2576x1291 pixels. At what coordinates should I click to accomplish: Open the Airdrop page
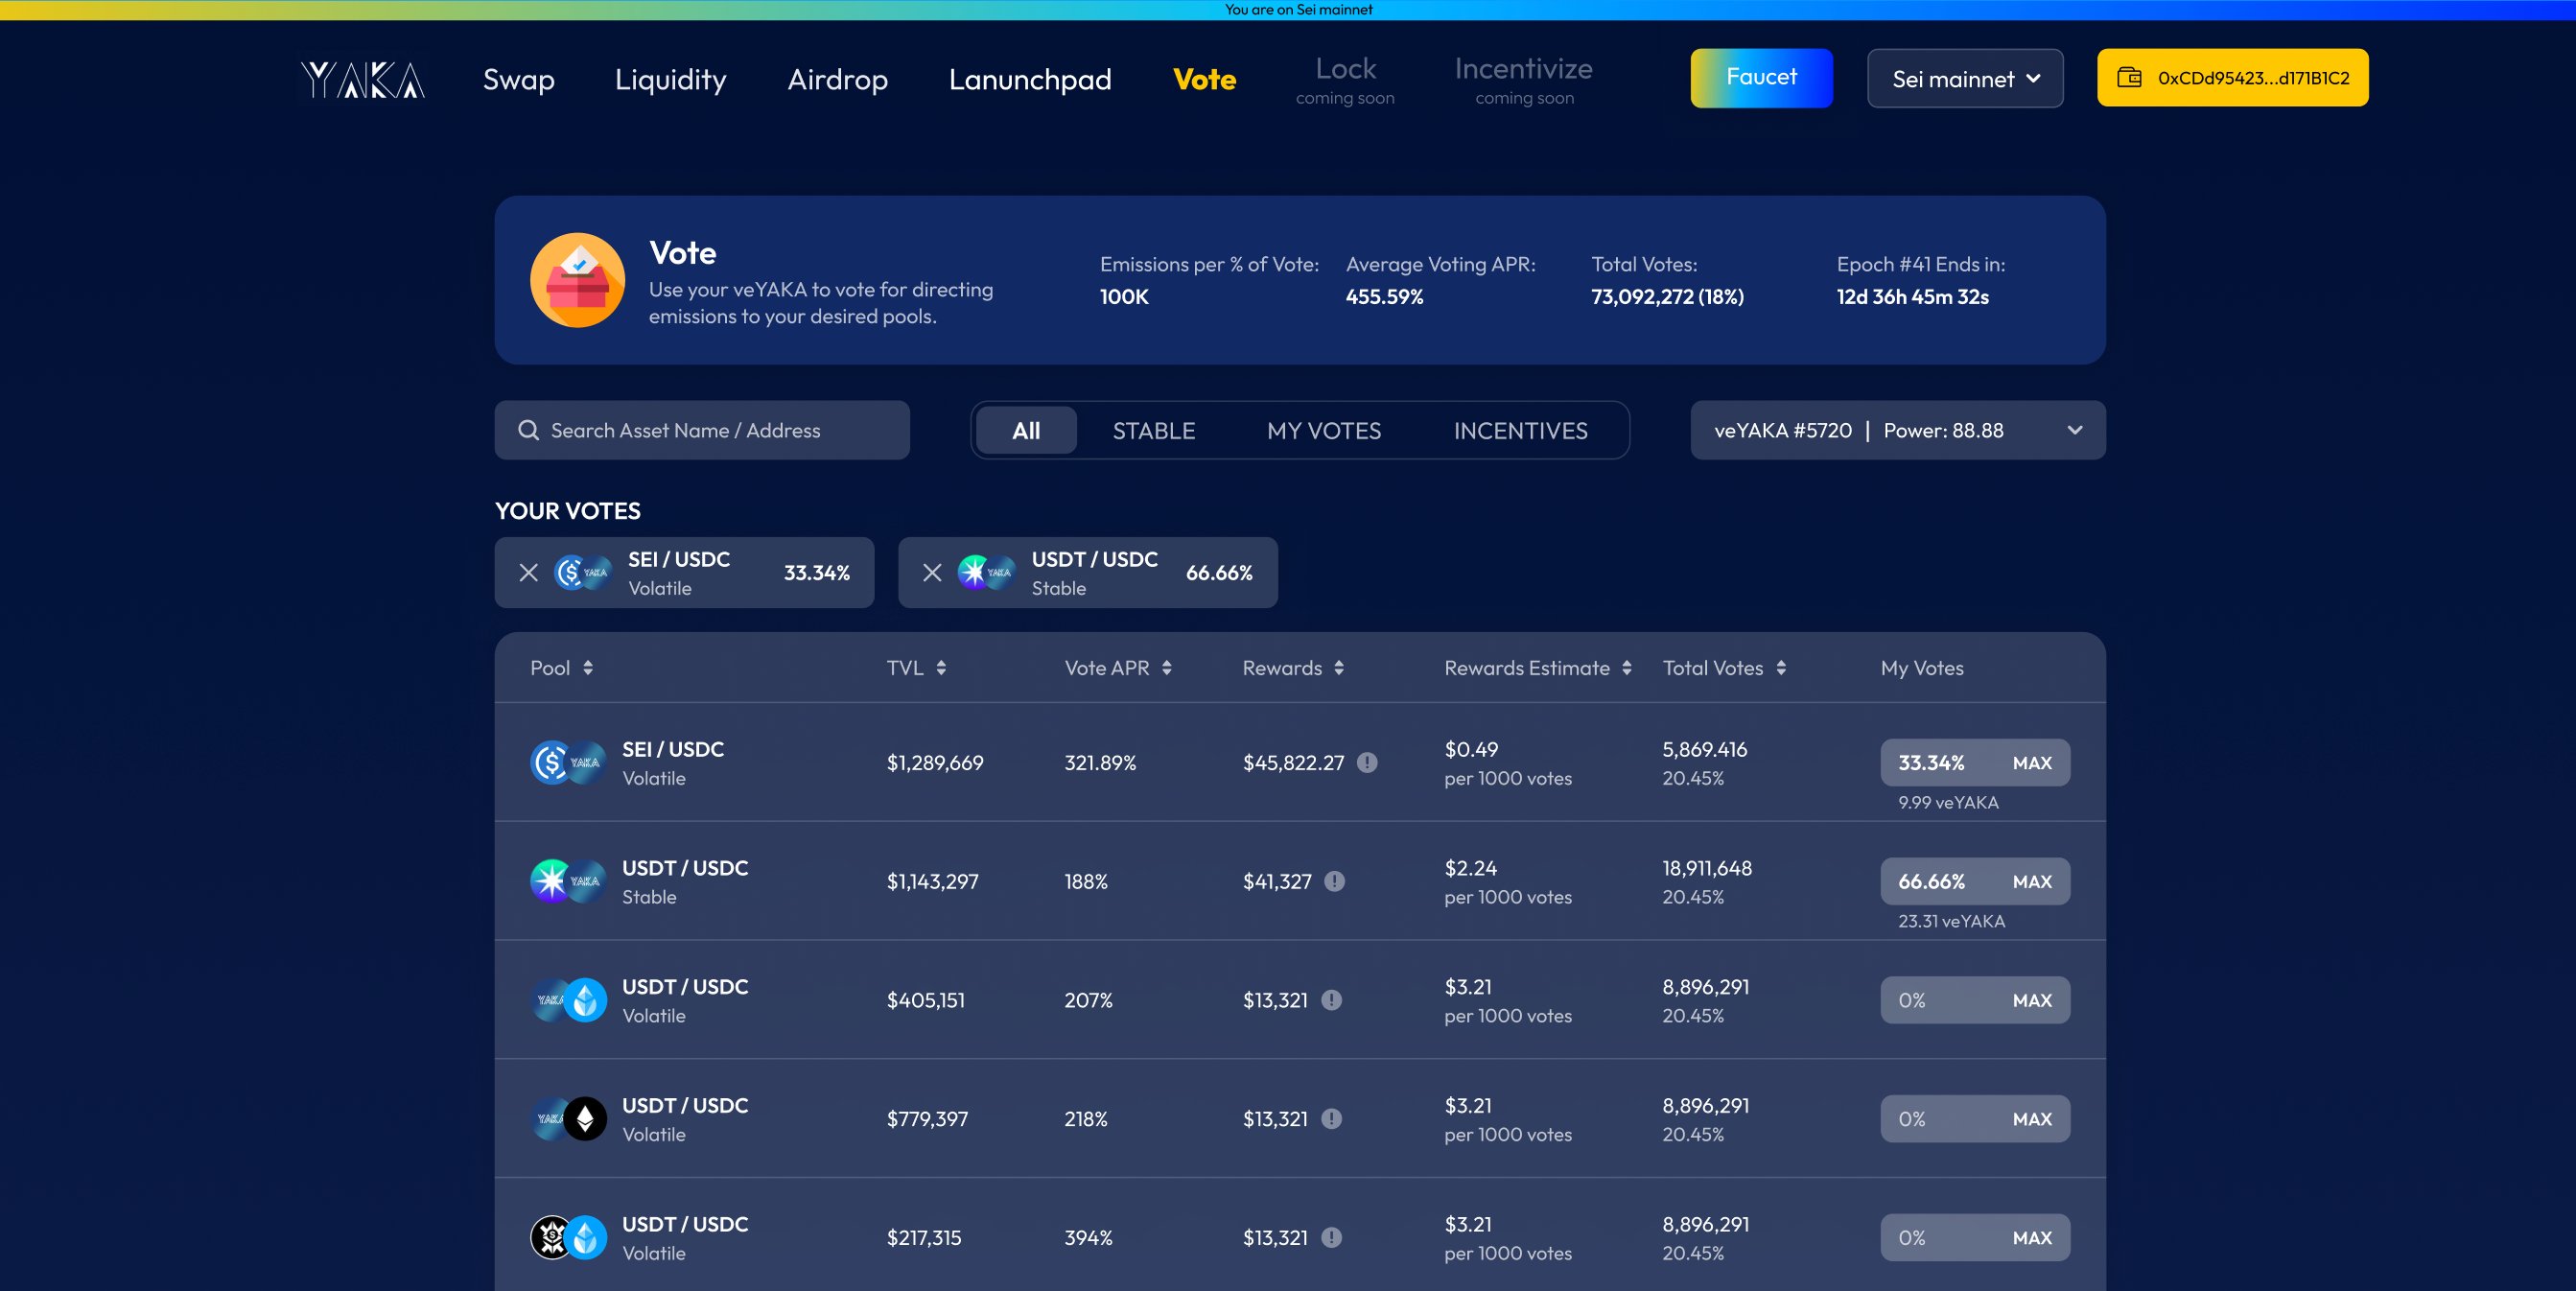coord(837,79)
